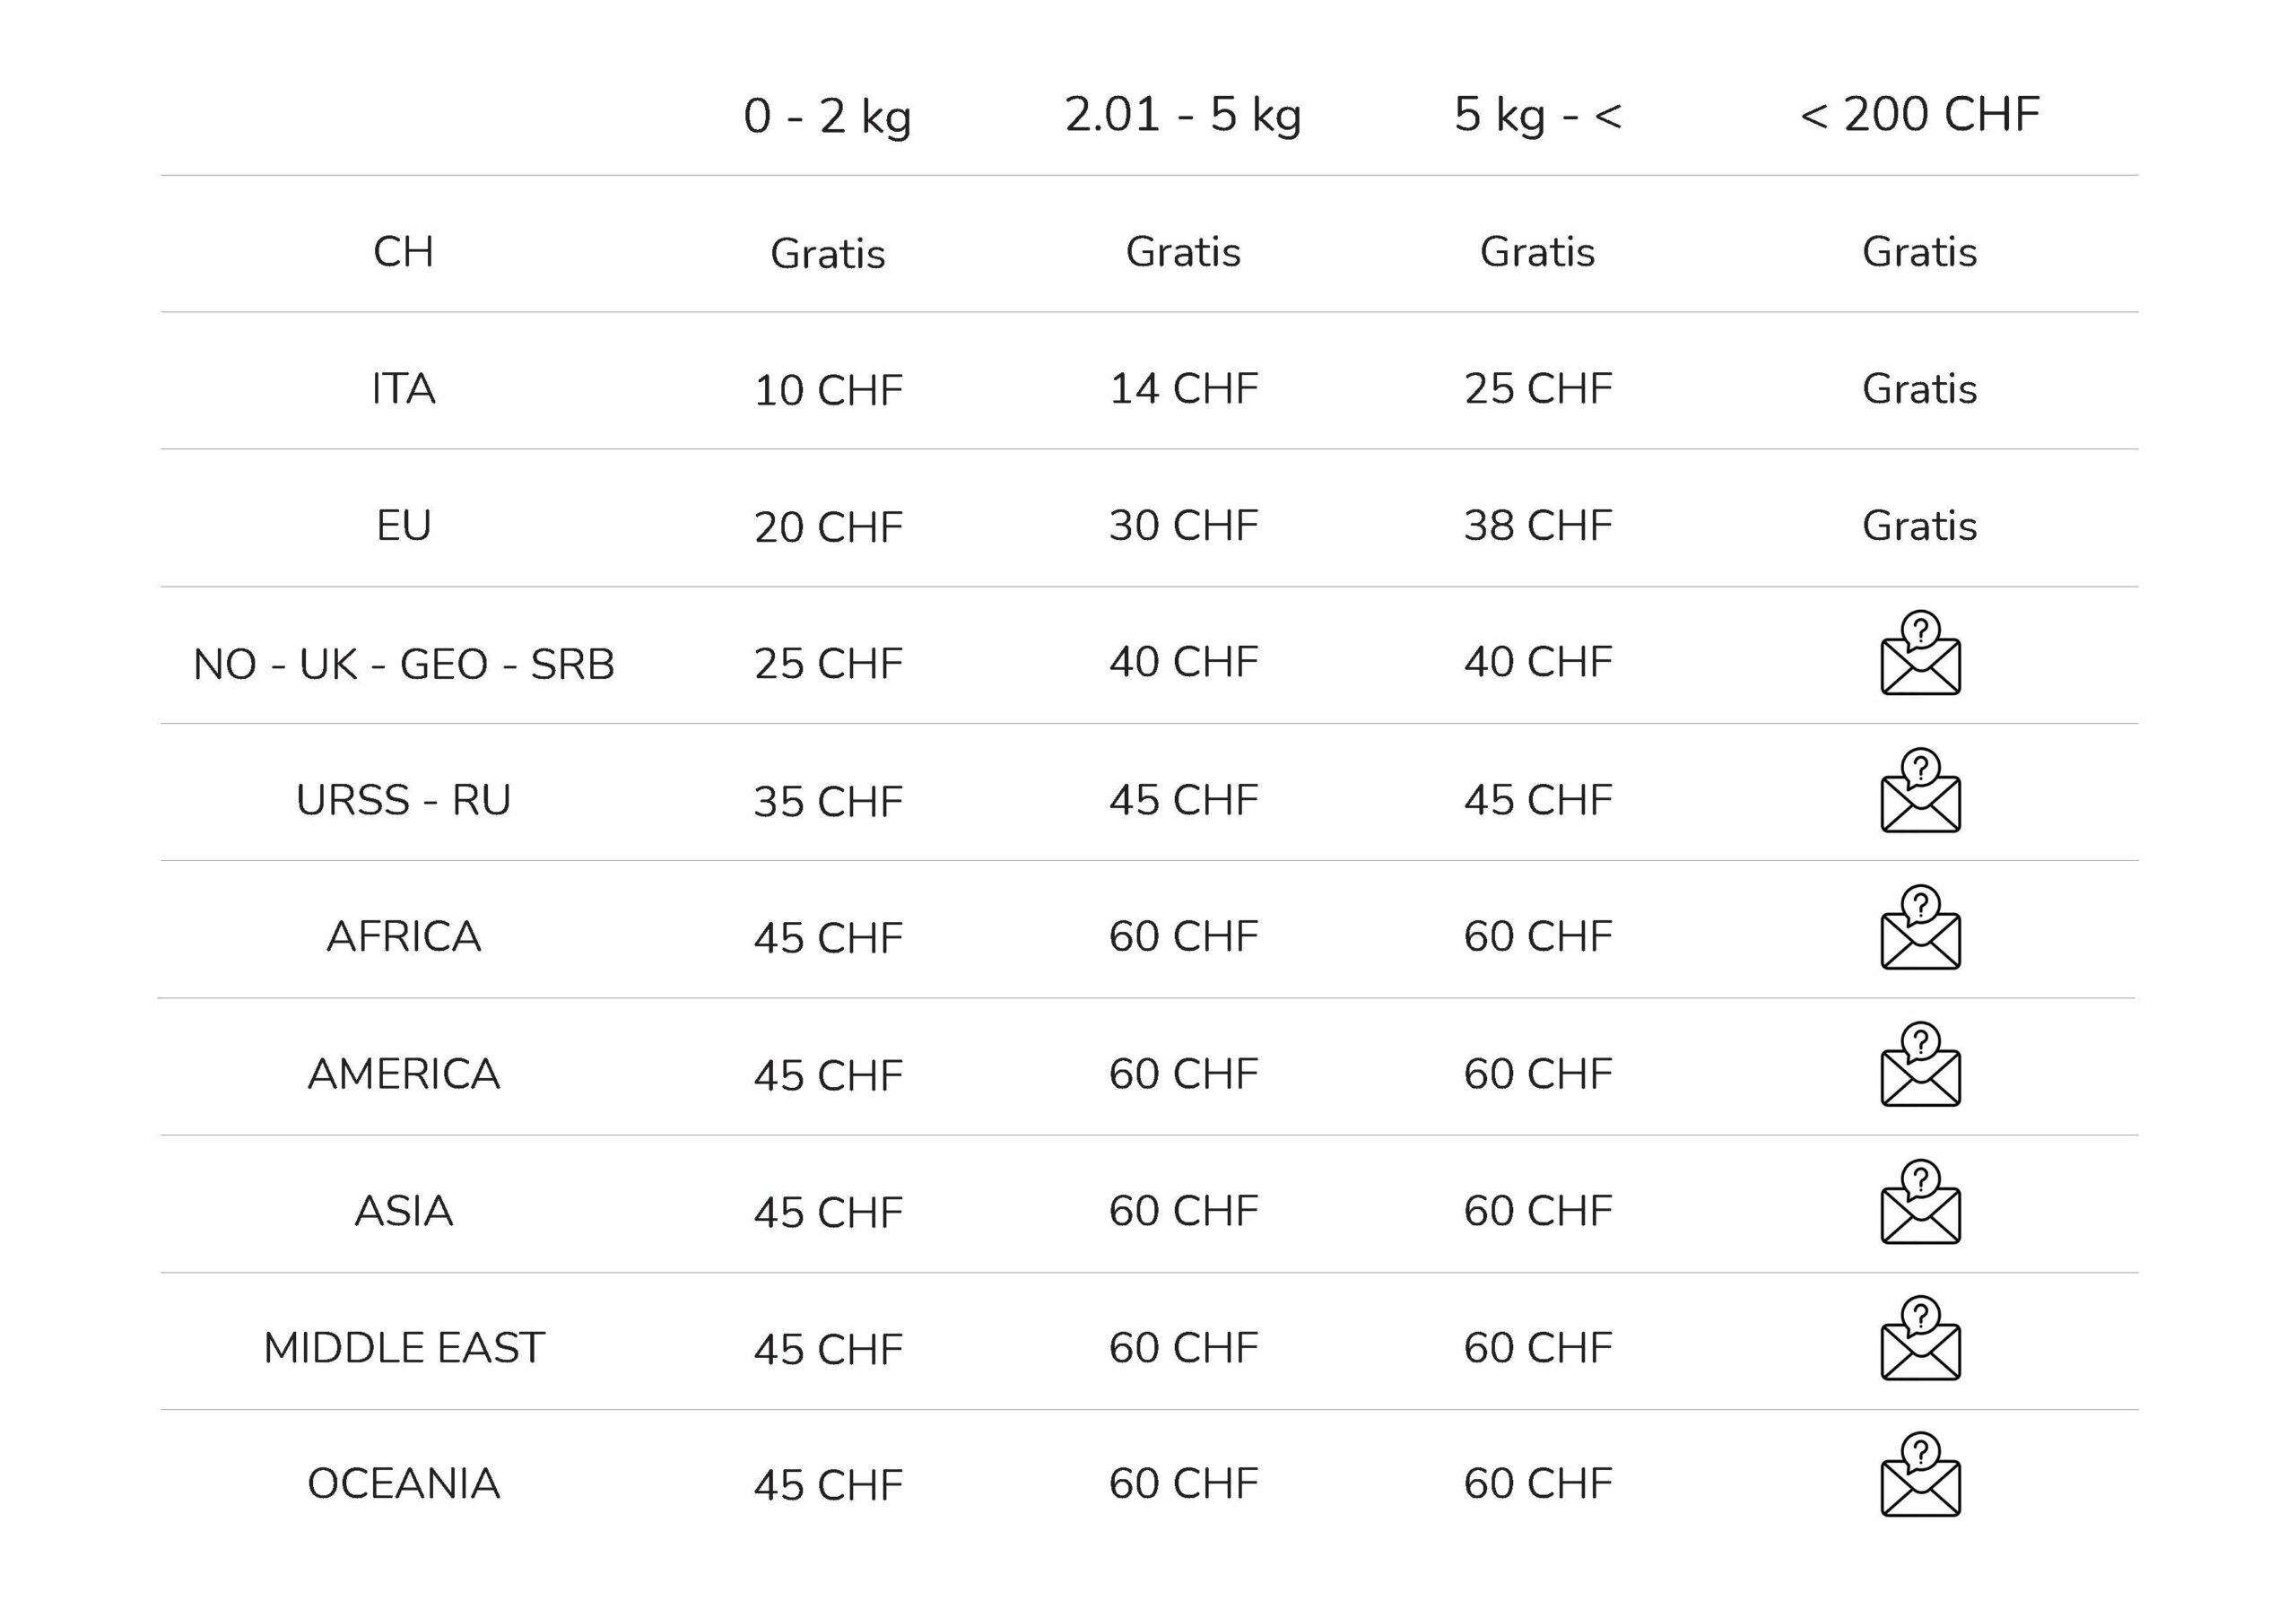Screen dimensions: 2296x1618
Task: Select the EU row label
Action: click(x=404, y=525)
